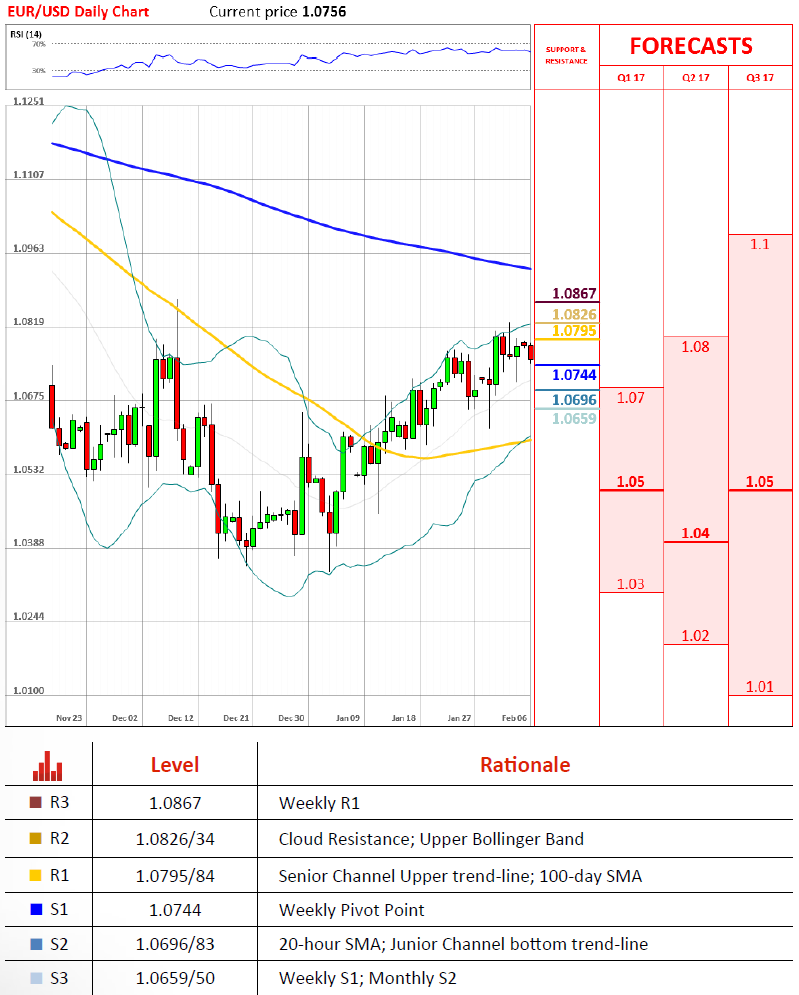This screenshot has width=799, height=995.
Task: Click the RSI 30% level label
Action: point(39,71)
